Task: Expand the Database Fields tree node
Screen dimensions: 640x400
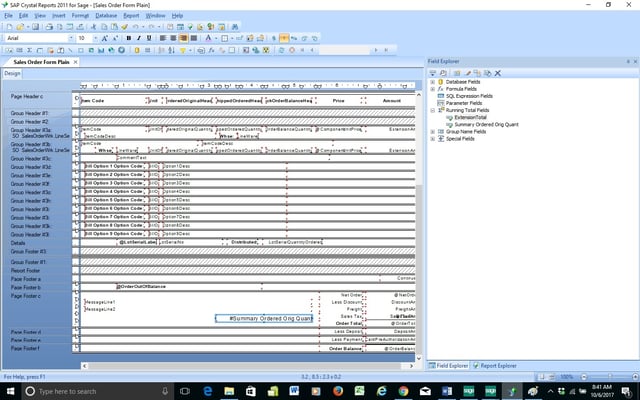Action: [x=430, y=81]
